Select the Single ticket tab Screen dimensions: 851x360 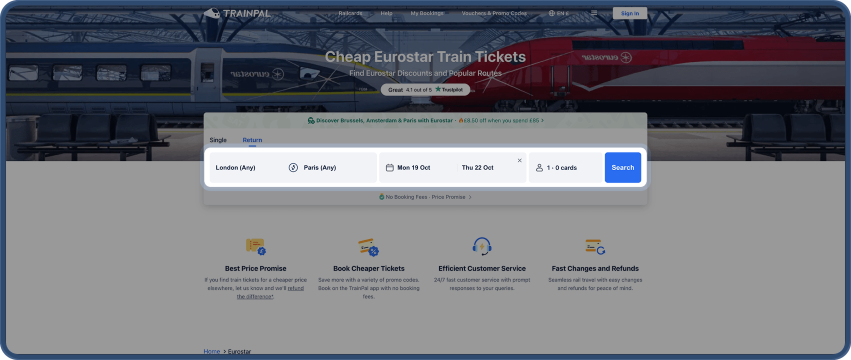point(218,140)
